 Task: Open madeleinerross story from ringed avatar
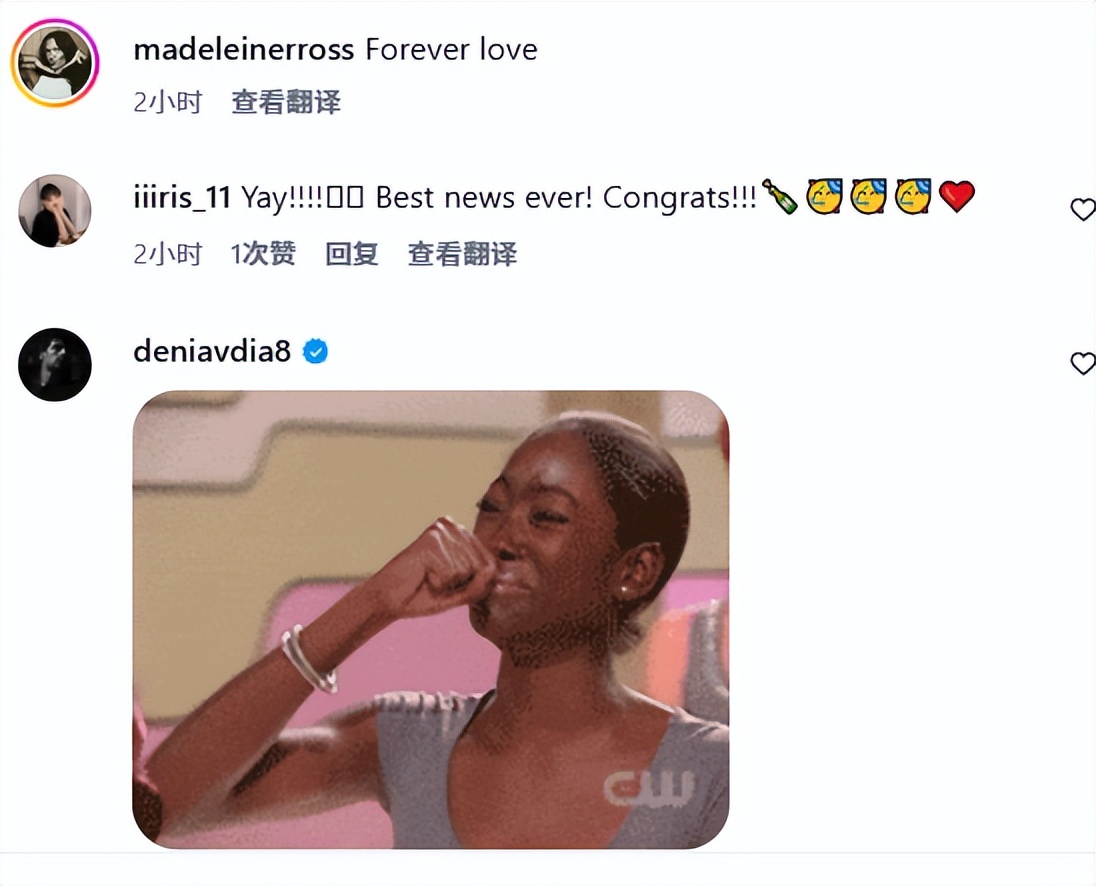[x=55, y=64]
